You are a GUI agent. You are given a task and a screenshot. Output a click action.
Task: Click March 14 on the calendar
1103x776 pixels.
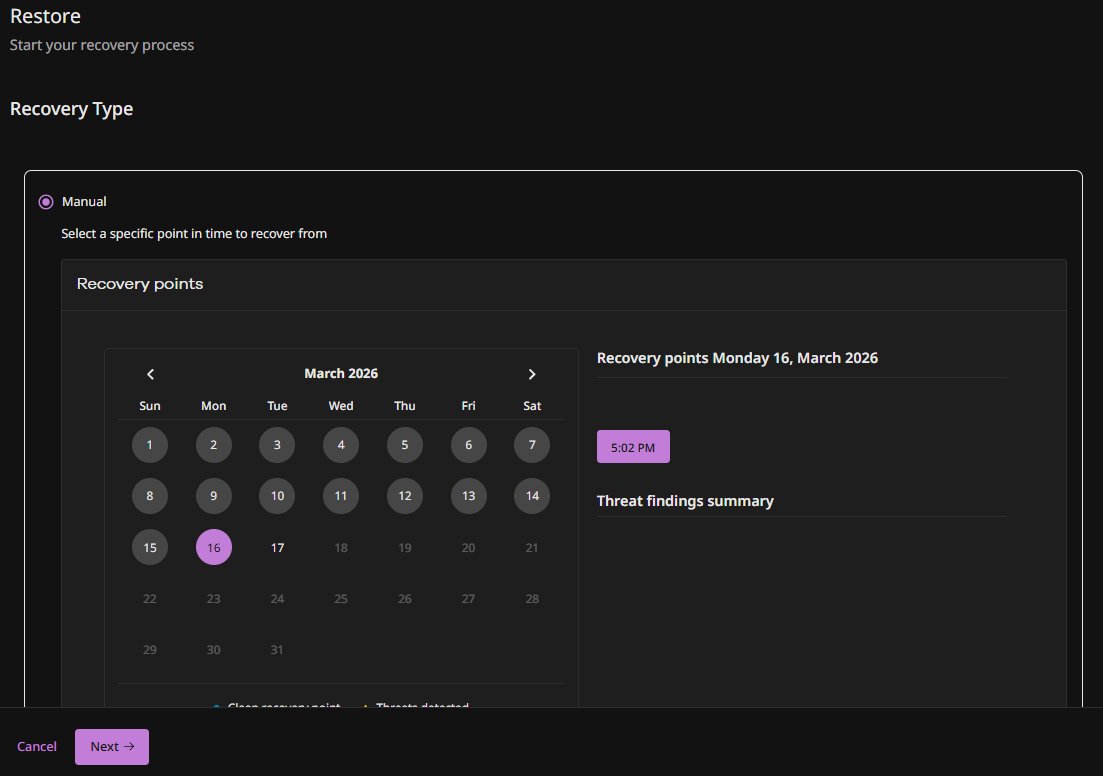point(532,496)
